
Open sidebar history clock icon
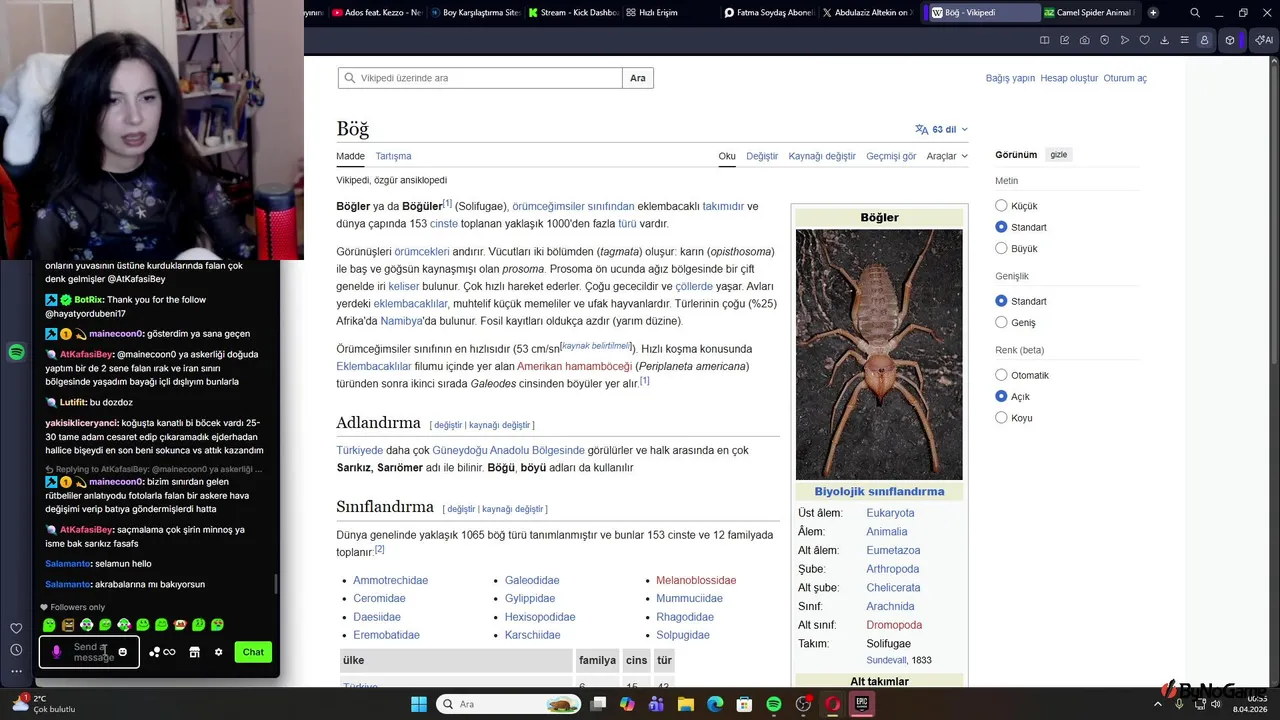16,650
